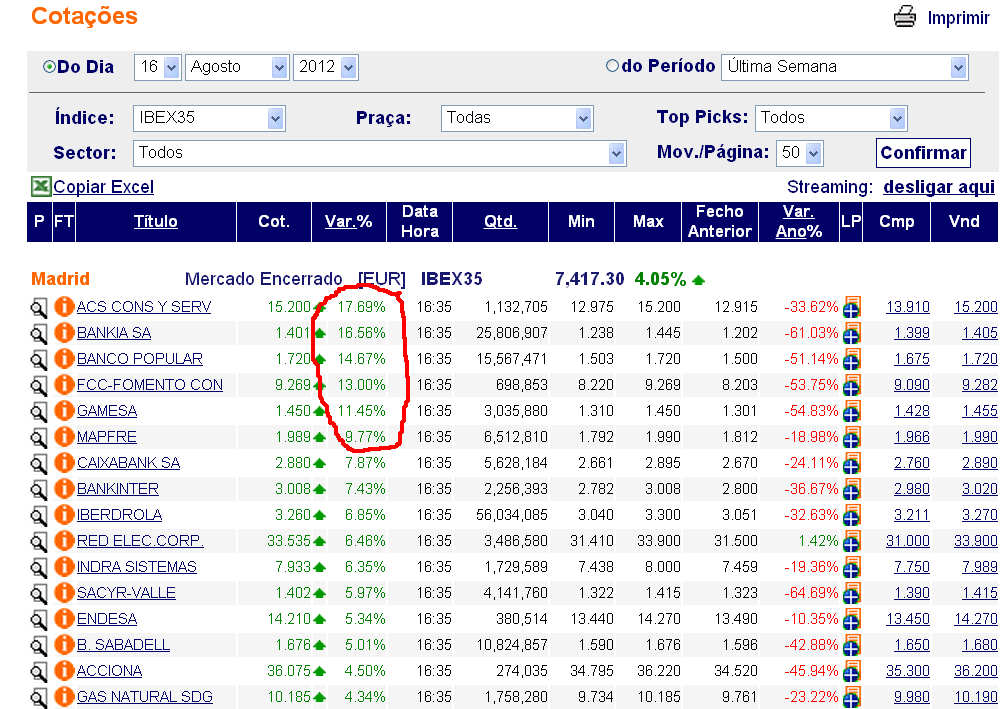Click the Excel icon beside Copiar Excel
Image resolution: width=1002 pixels, height=709 pixels.
[40, 187]
